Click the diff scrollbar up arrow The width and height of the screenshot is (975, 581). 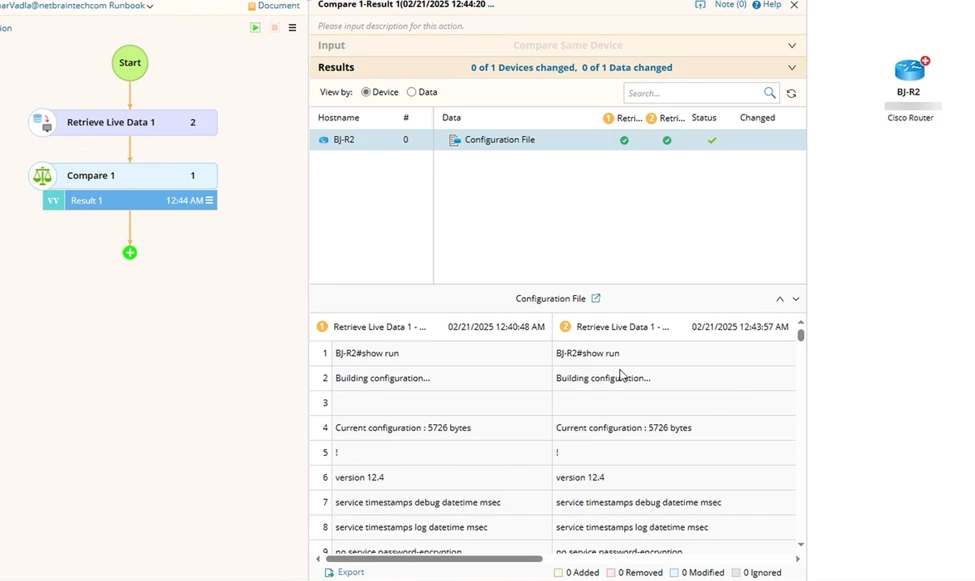[x=801, y=322]
